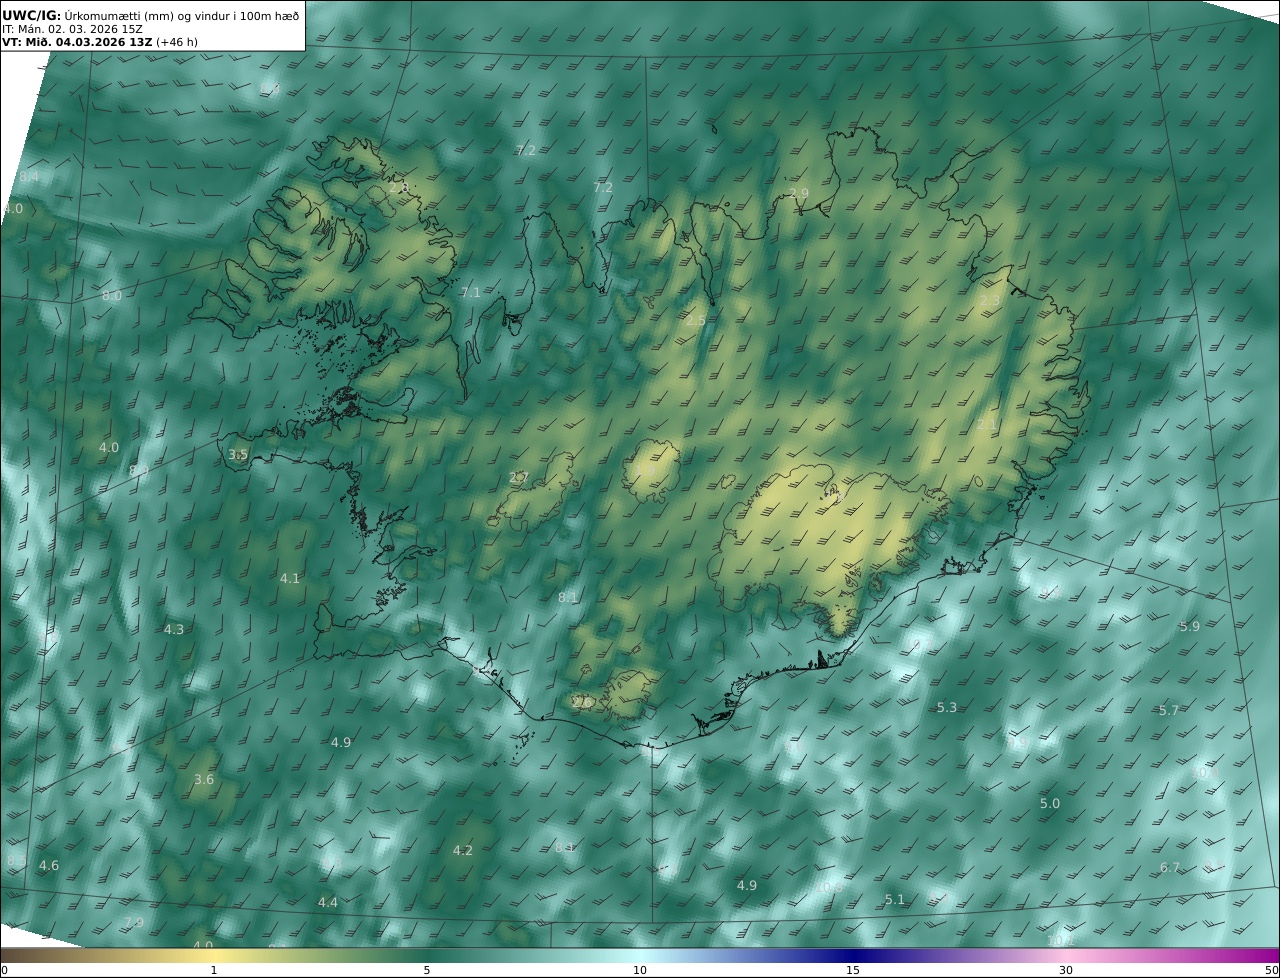The height and width of the screenshot is (978, 1280).
Task: Click the 5.0 value label on the map
Action: pyautogui.click(x=1050, y=804)
